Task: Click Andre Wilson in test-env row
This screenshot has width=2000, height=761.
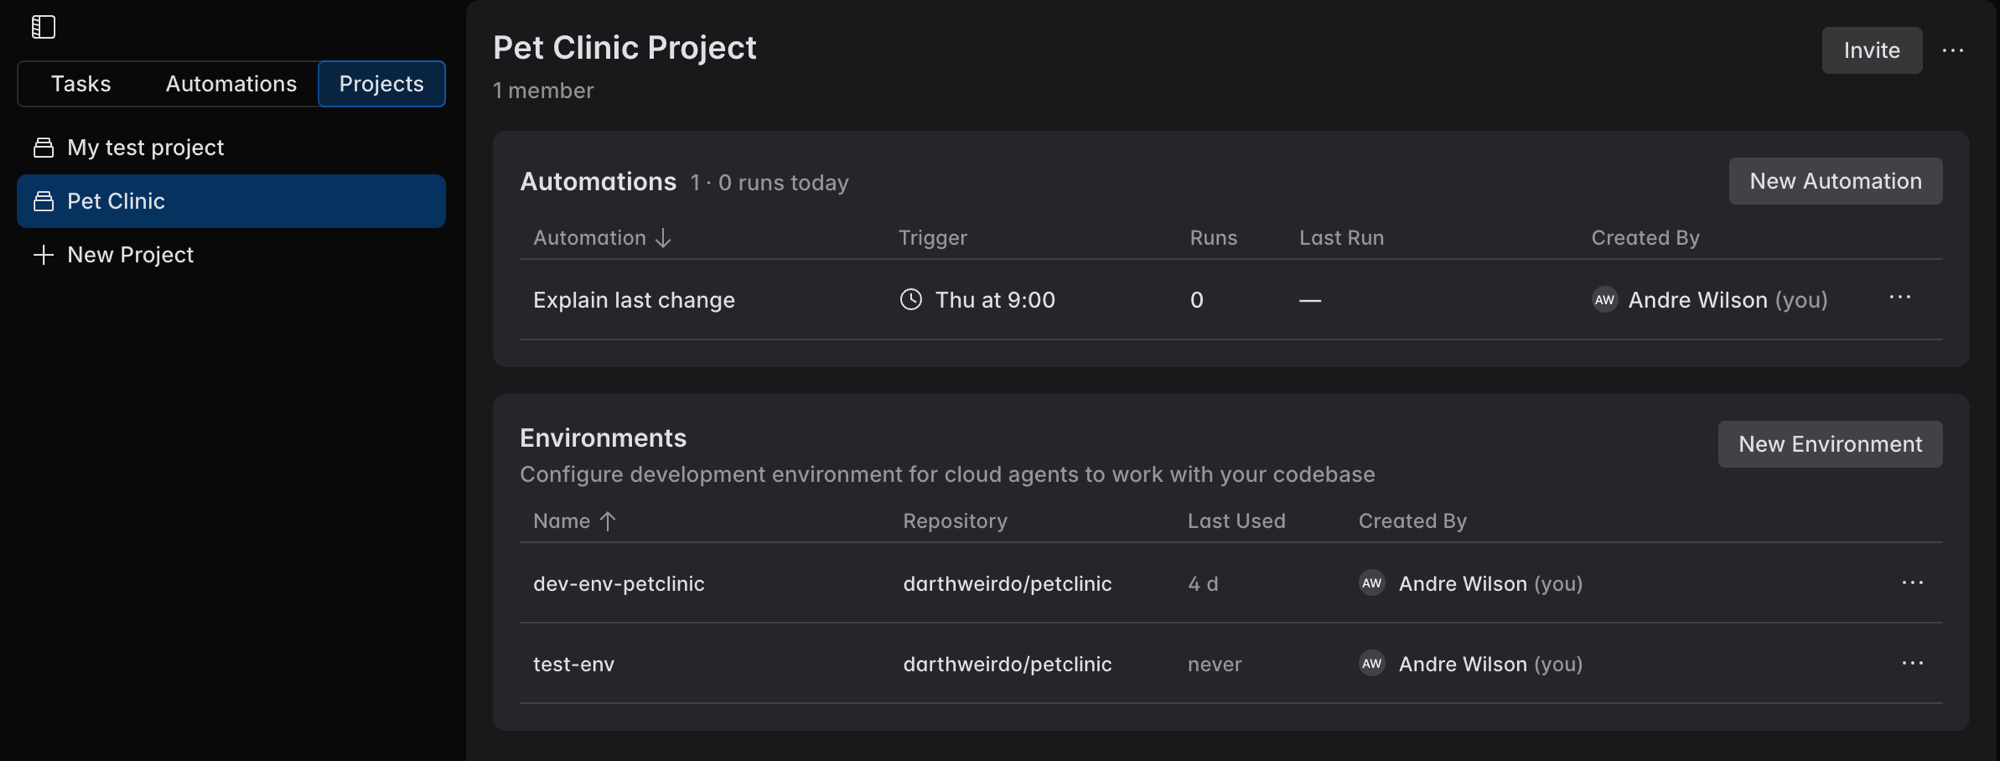Action: (1462, 664)
